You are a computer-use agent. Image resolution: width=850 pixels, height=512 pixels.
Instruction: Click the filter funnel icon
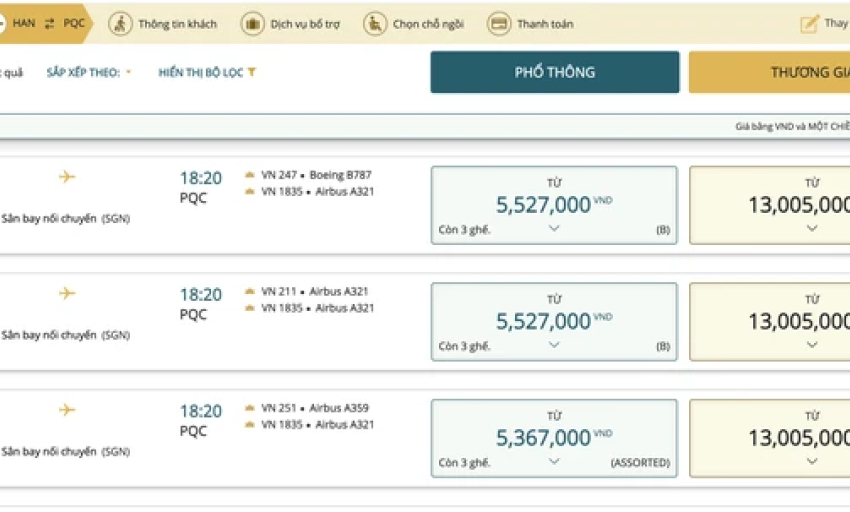[x=252, y=72]
